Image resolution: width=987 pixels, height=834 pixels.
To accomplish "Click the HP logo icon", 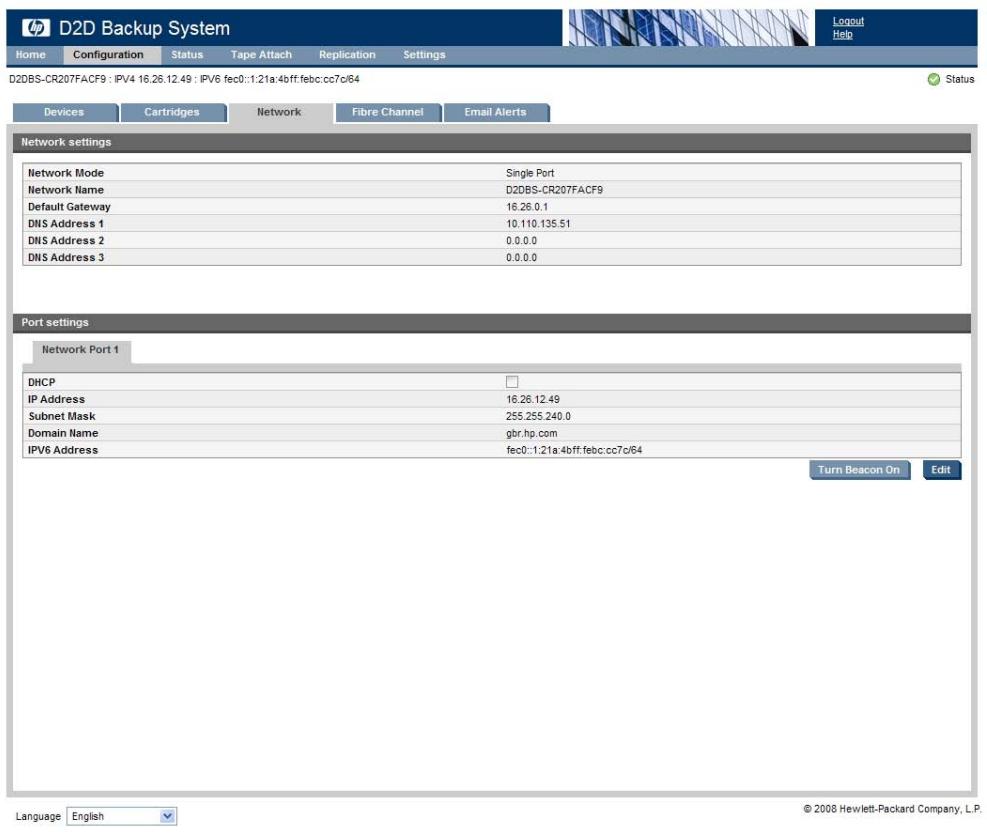I will pos(35,28).
